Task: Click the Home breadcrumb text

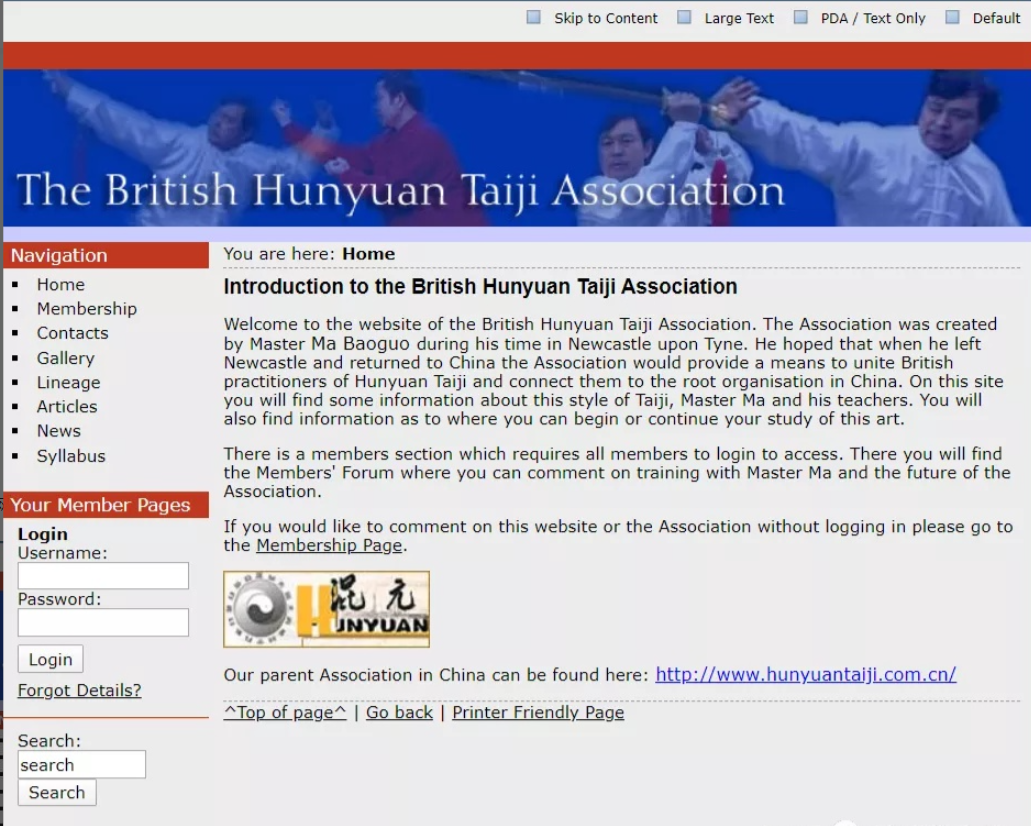Action: (x=368, y=254)
